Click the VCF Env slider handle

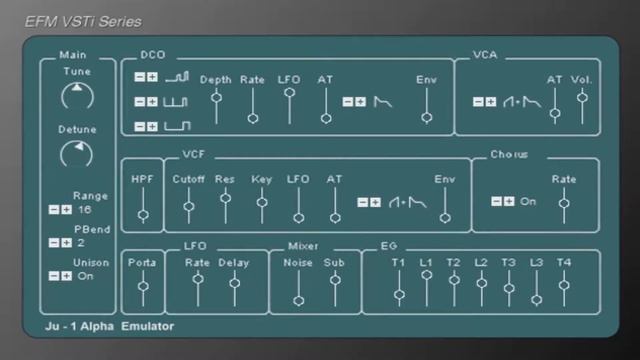(x=445, y=218)
